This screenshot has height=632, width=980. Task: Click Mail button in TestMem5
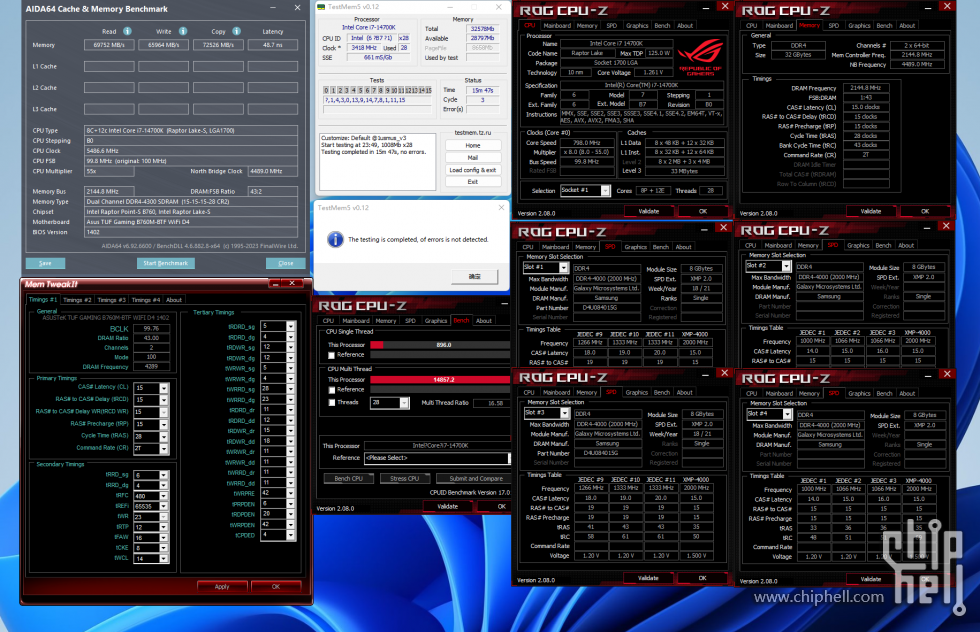coord(472,158)
